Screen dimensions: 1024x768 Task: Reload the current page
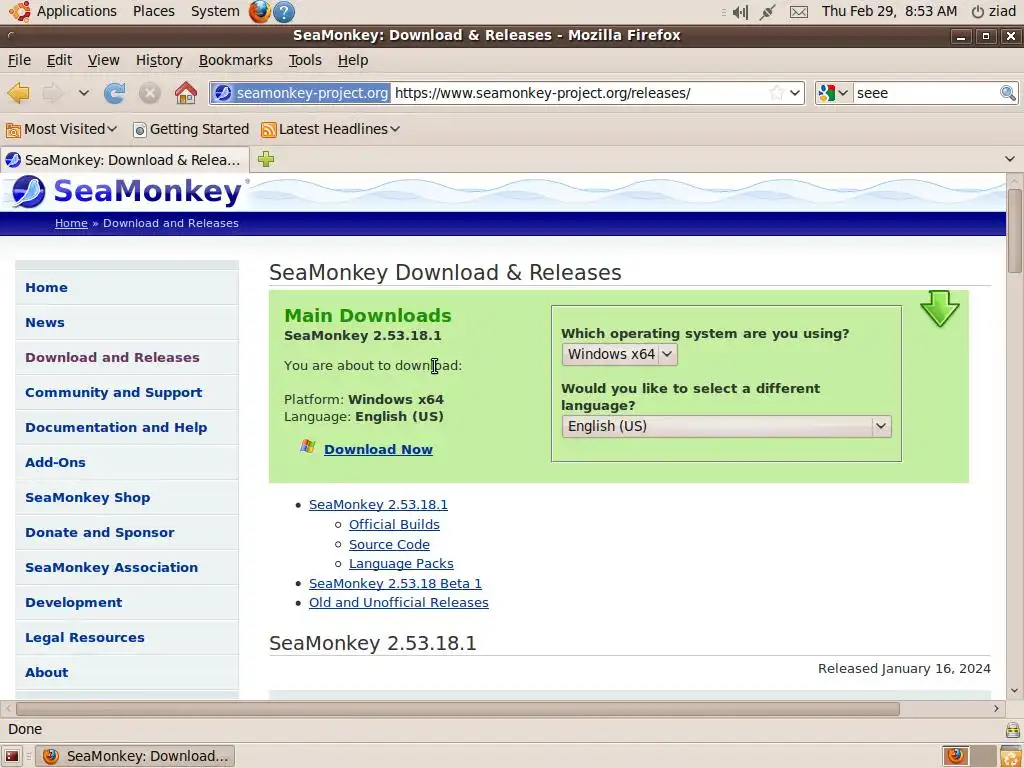pyautogui.click(x=114, y=93)
